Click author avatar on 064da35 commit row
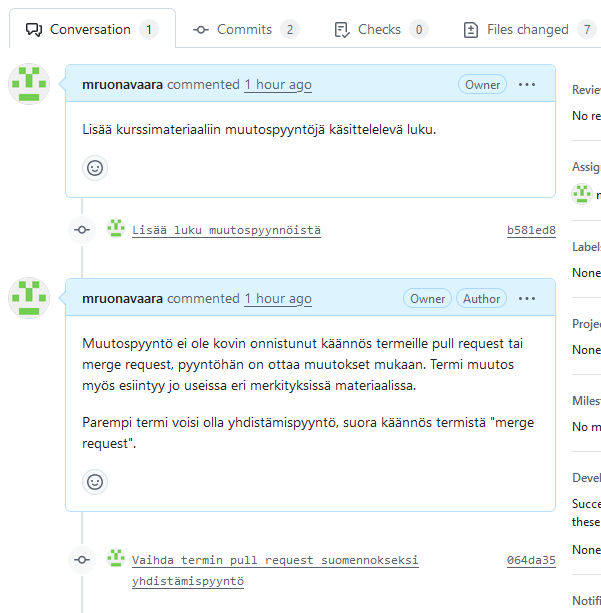This screenshot has height=613, width=601. pyautogui.click(x=116, y=559)
